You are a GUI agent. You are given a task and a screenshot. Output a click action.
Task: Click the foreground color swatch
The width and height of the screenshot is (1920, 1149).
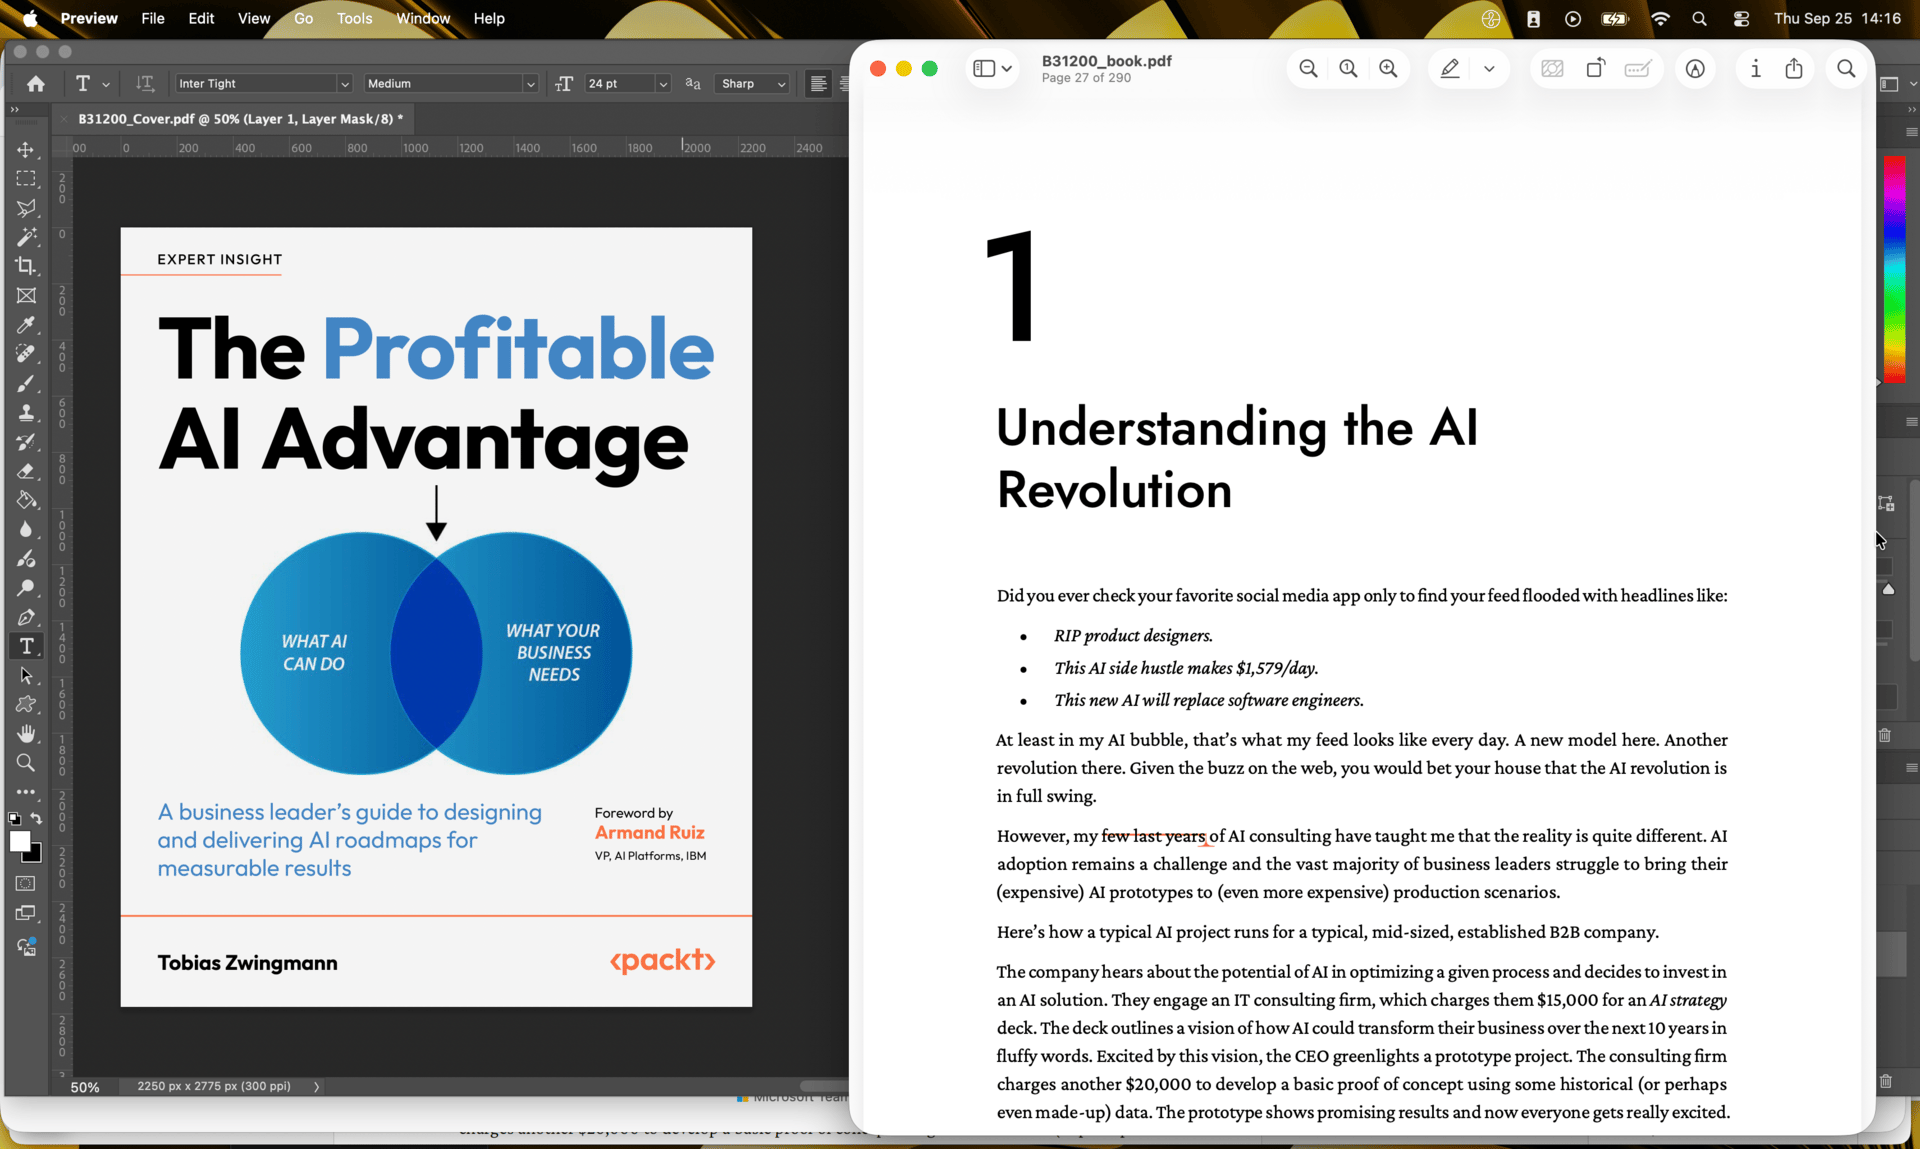tap(19, 842)
